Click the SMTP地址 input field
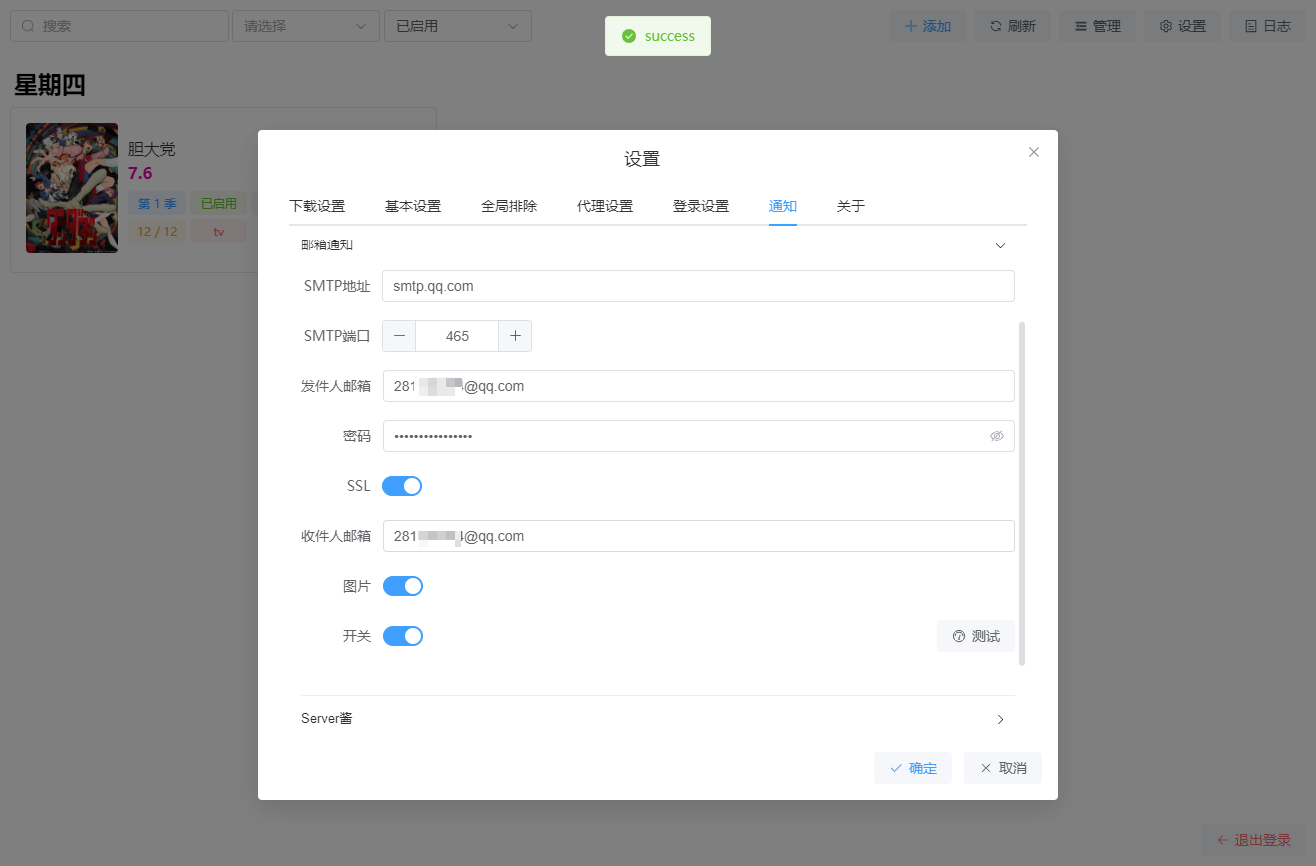Viewport: 1316px width, 866px height. (698, 286)
